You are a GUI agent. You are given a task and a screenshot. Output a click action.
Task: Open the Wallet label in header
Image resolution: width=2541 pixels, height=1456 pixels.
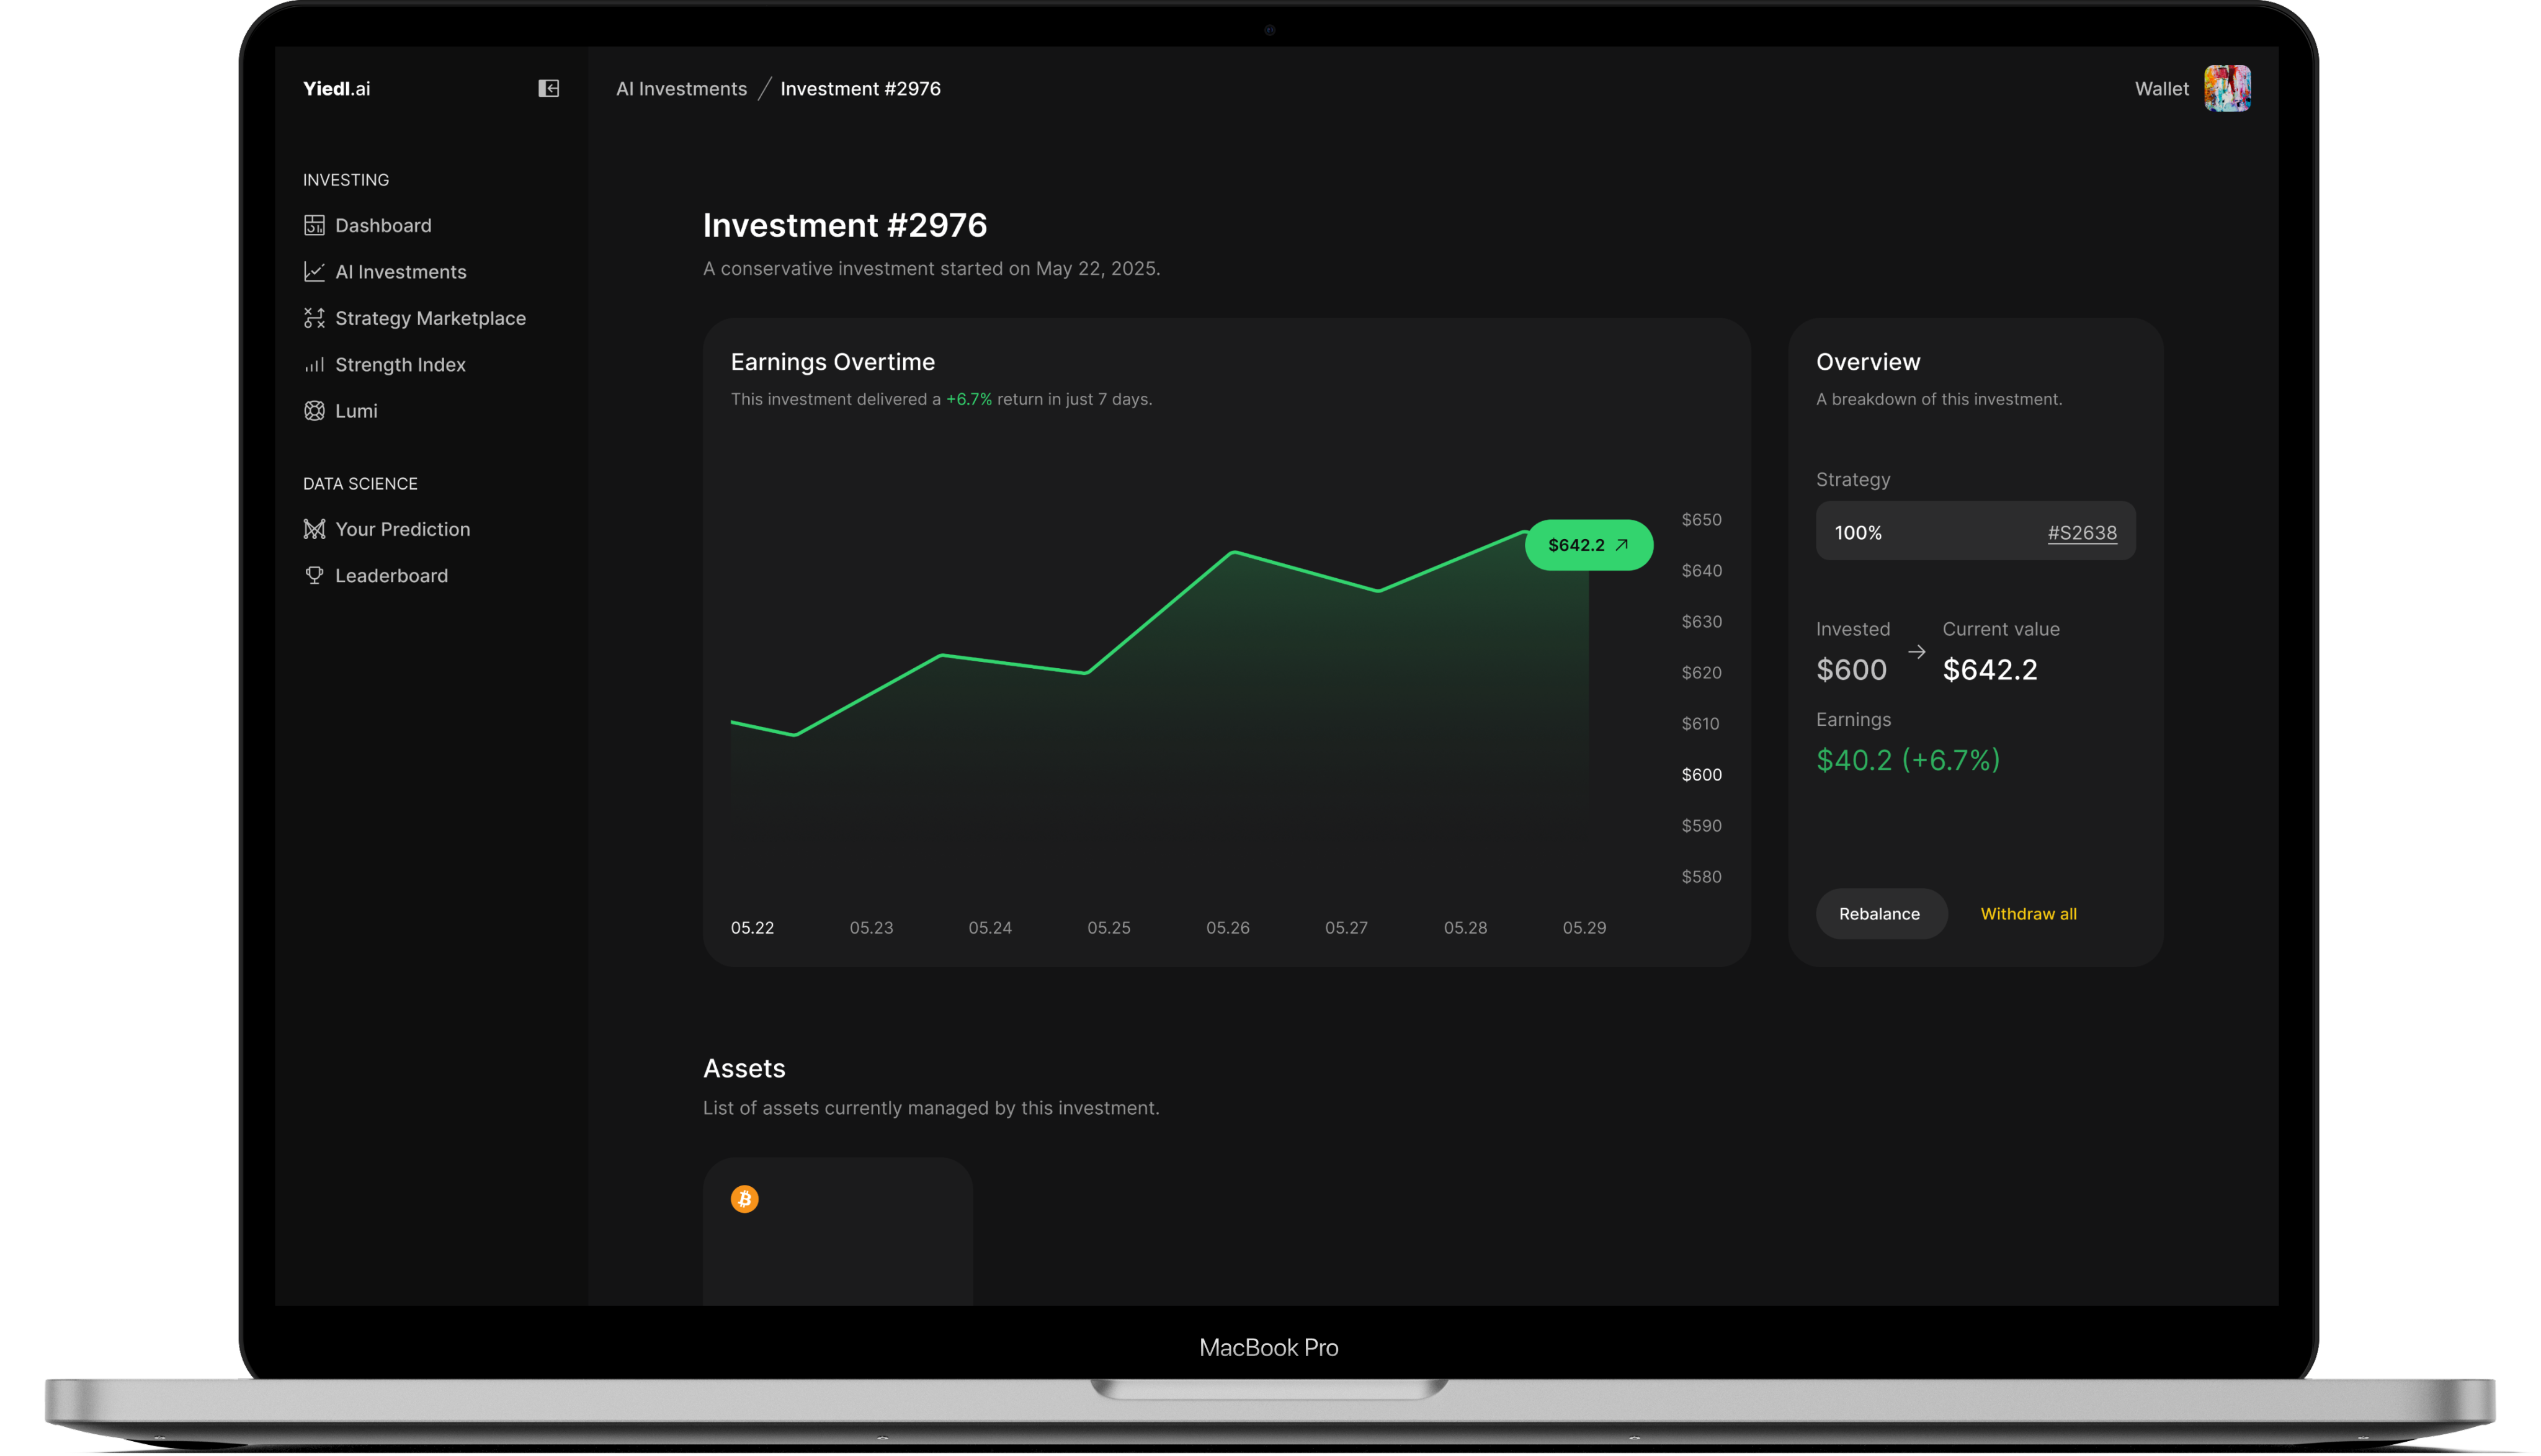click(2161, 89)
